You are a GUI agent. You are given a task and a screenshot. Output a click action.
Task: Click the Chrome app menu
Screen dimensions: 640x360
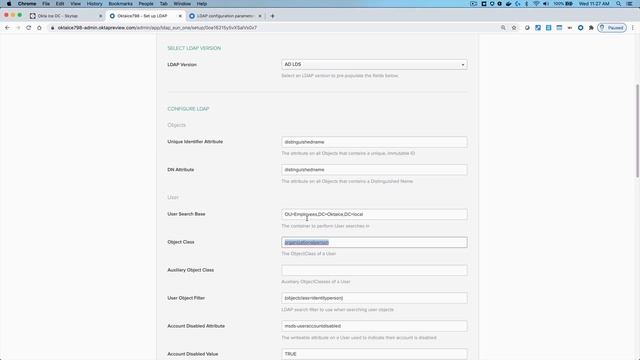pyautogui.click(x=27, y=4)
